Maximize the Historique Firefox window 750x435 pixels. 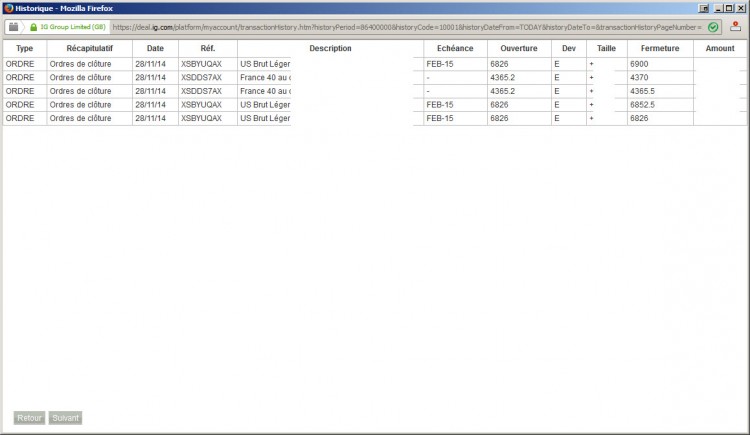tap(729, 8)
